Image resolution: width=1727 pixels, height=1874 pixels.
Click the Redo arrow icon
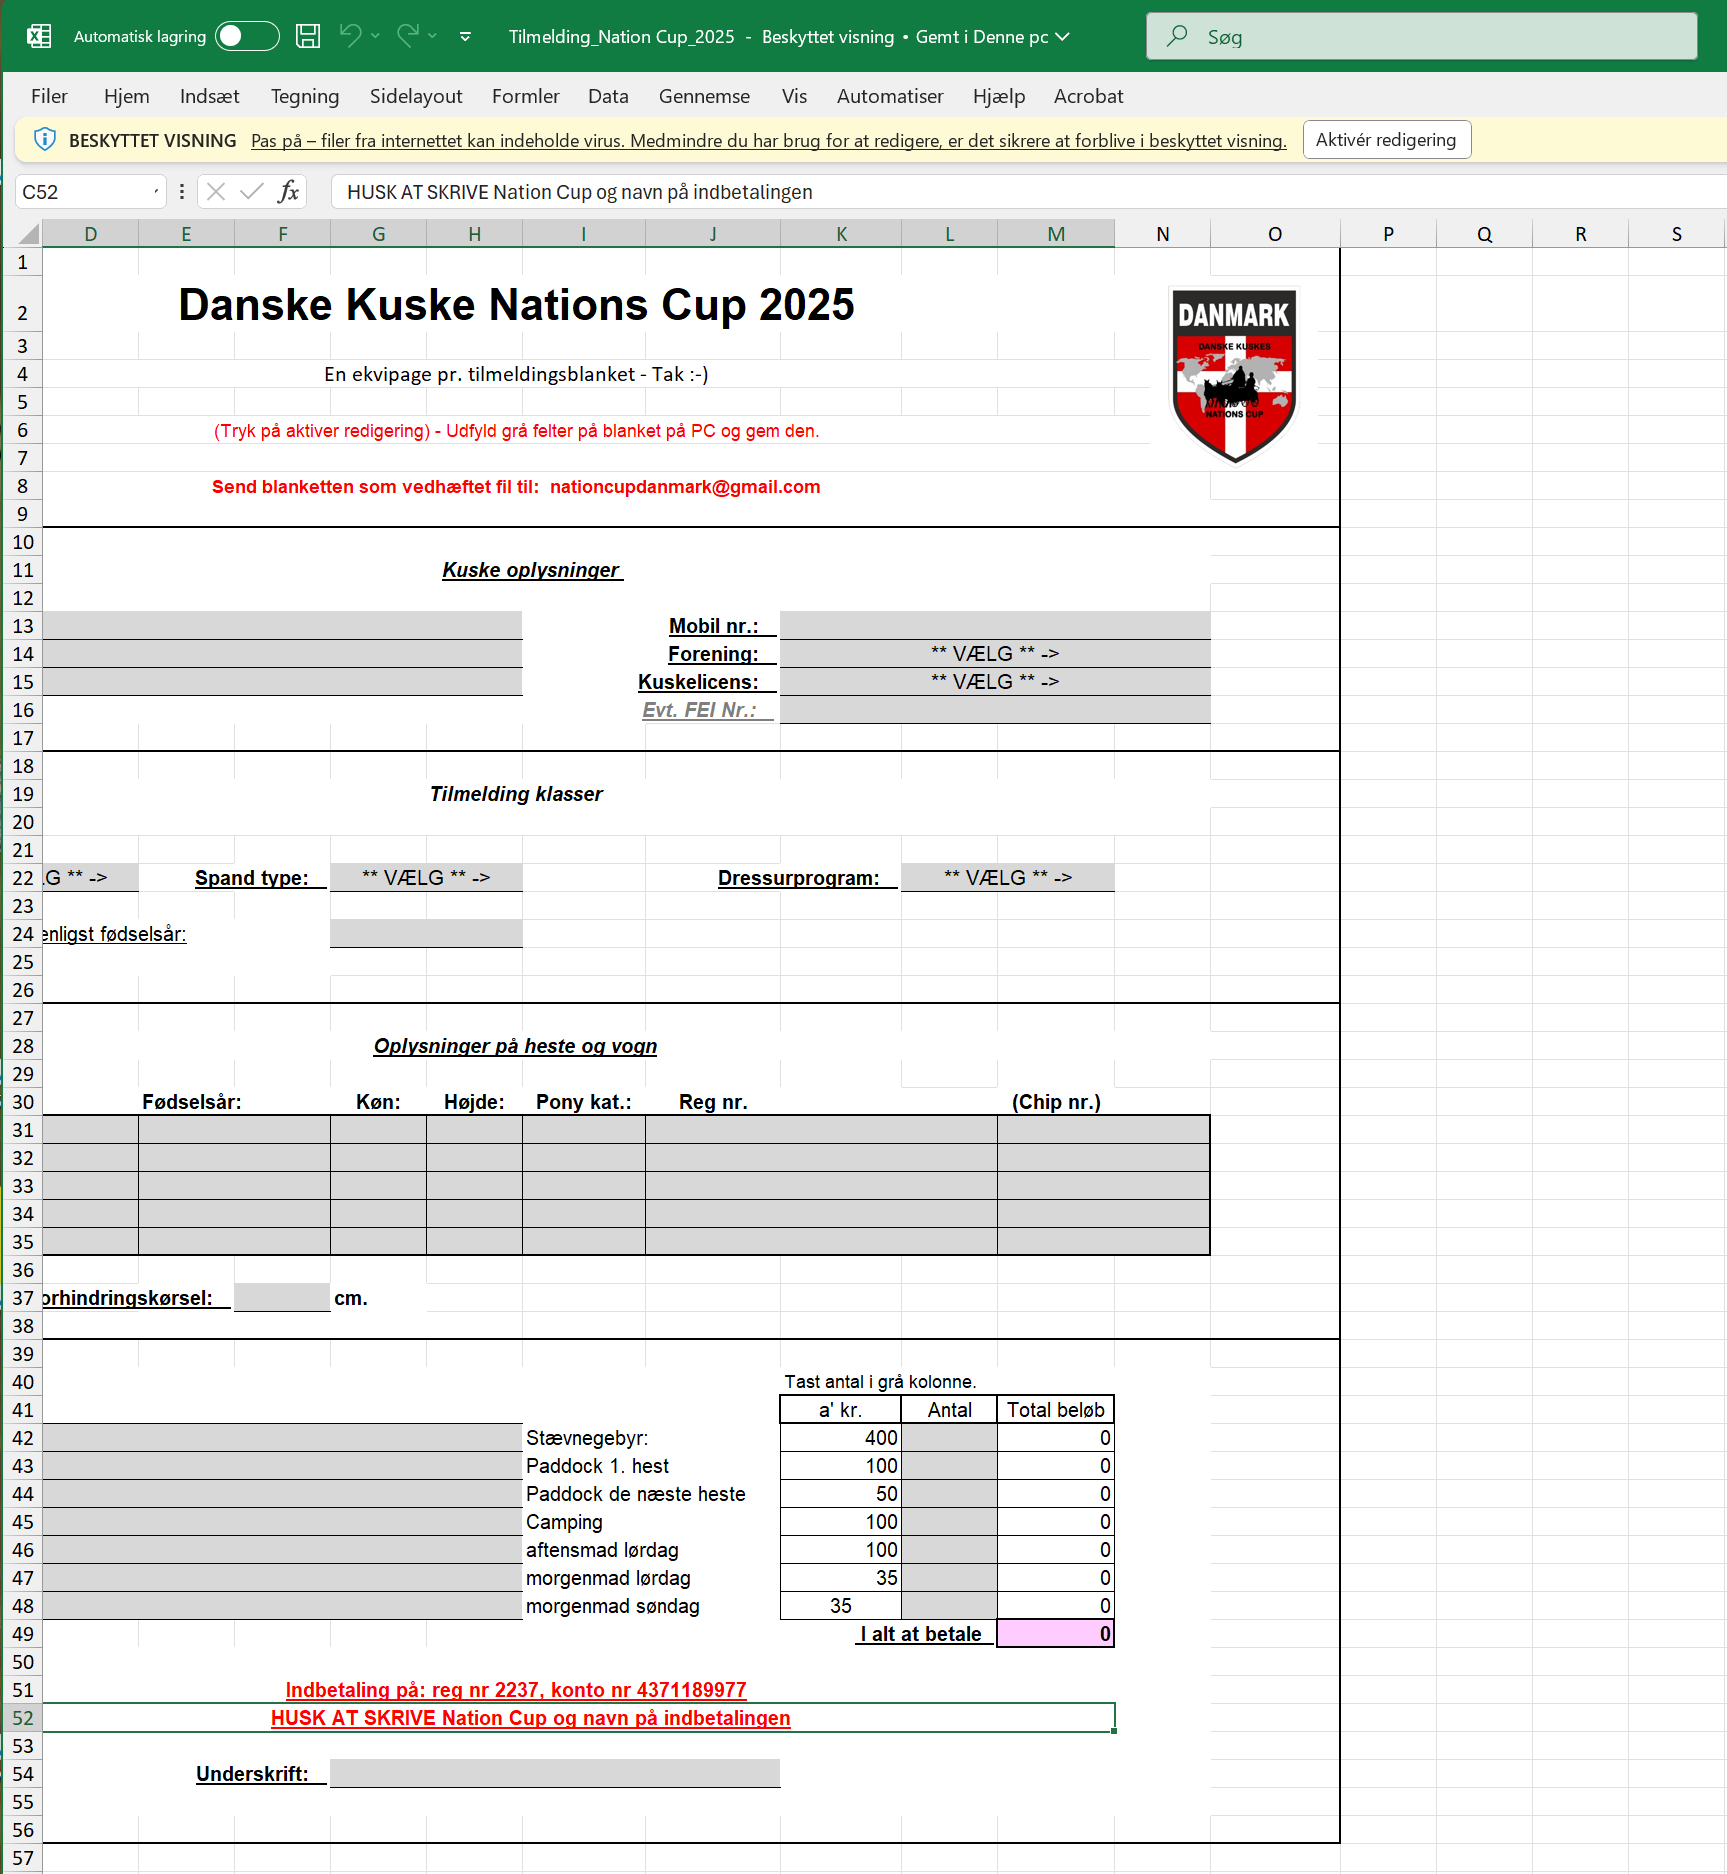tap(408, 36)
